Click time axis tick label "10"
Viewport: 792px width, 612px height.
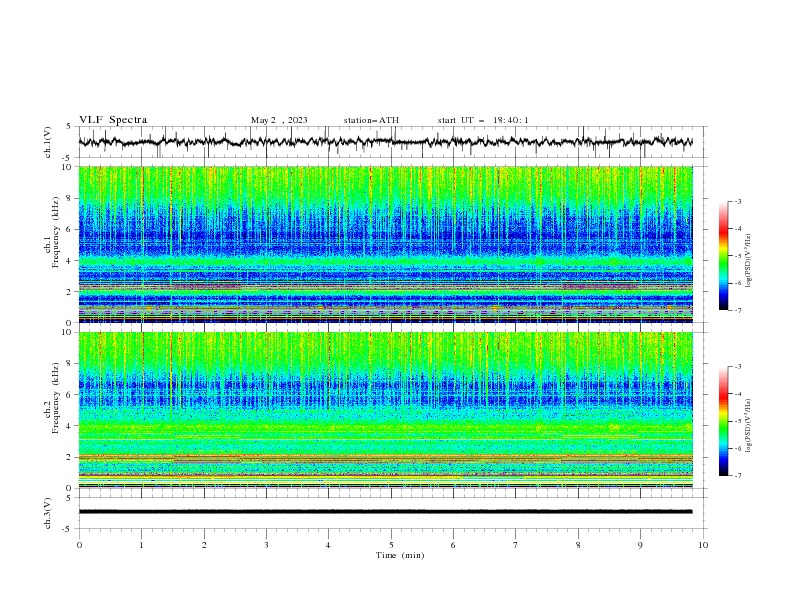[x=703, y=545]
